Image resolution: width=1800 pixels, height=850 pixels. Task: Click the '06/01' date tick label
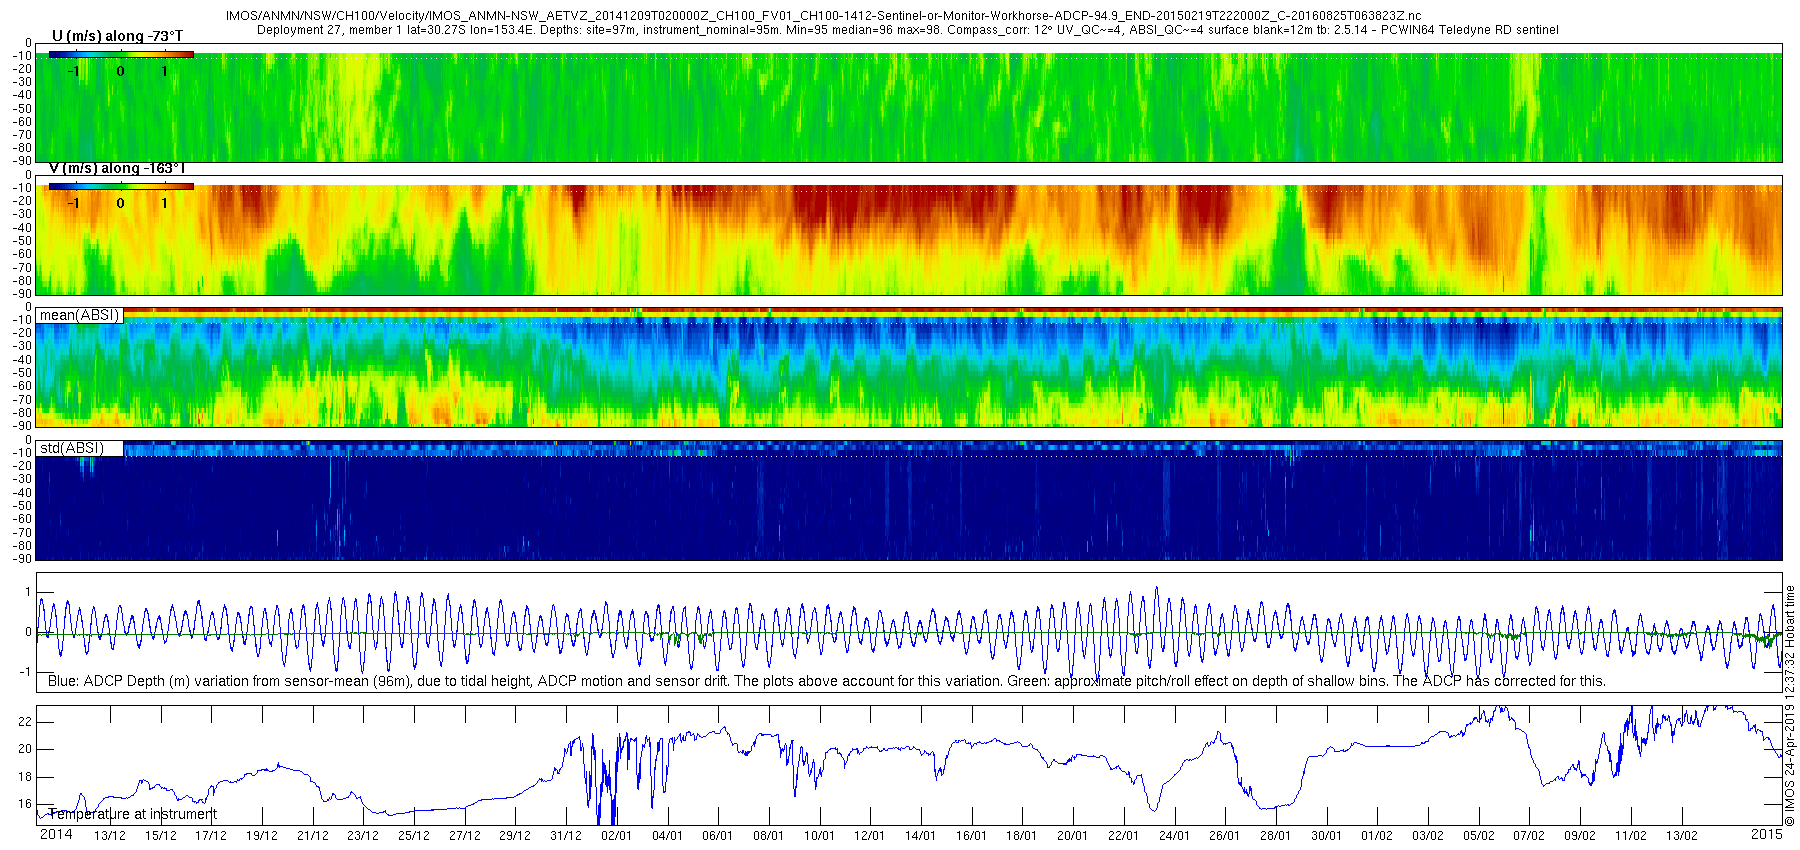[x=718, y=836]
